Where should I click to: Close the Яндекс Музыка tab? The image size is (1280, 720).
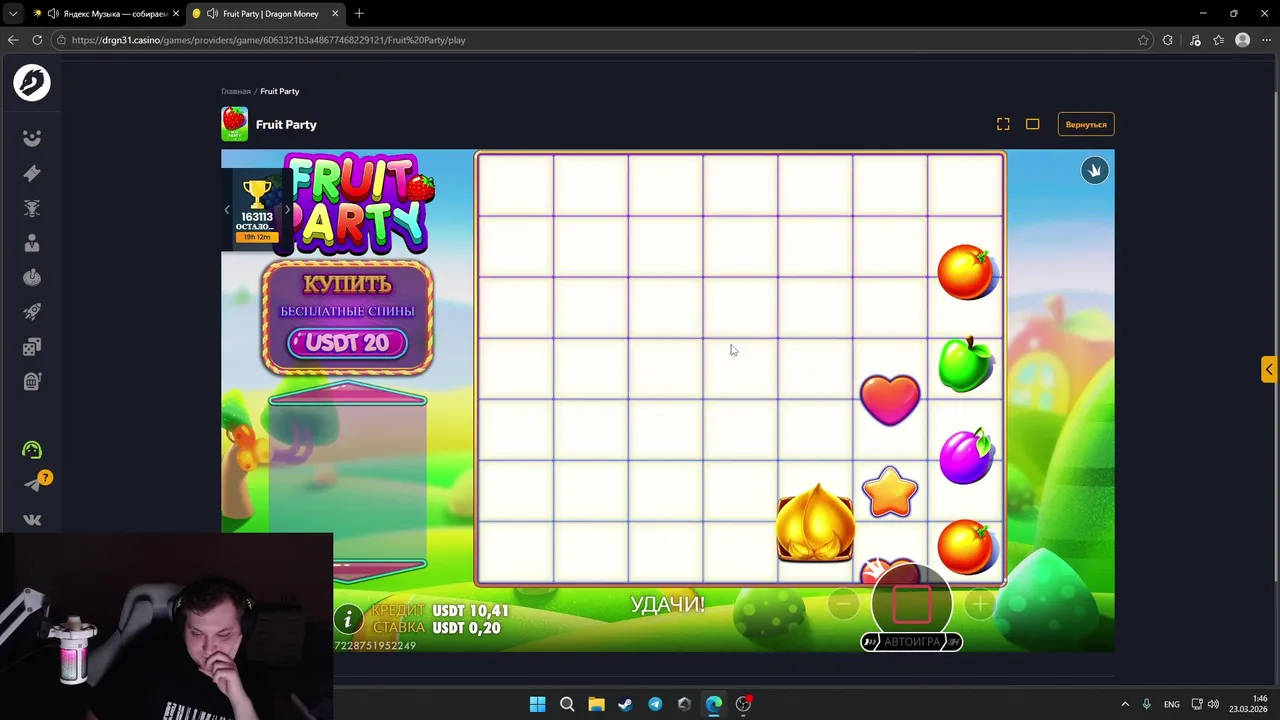tap(176, 14)
